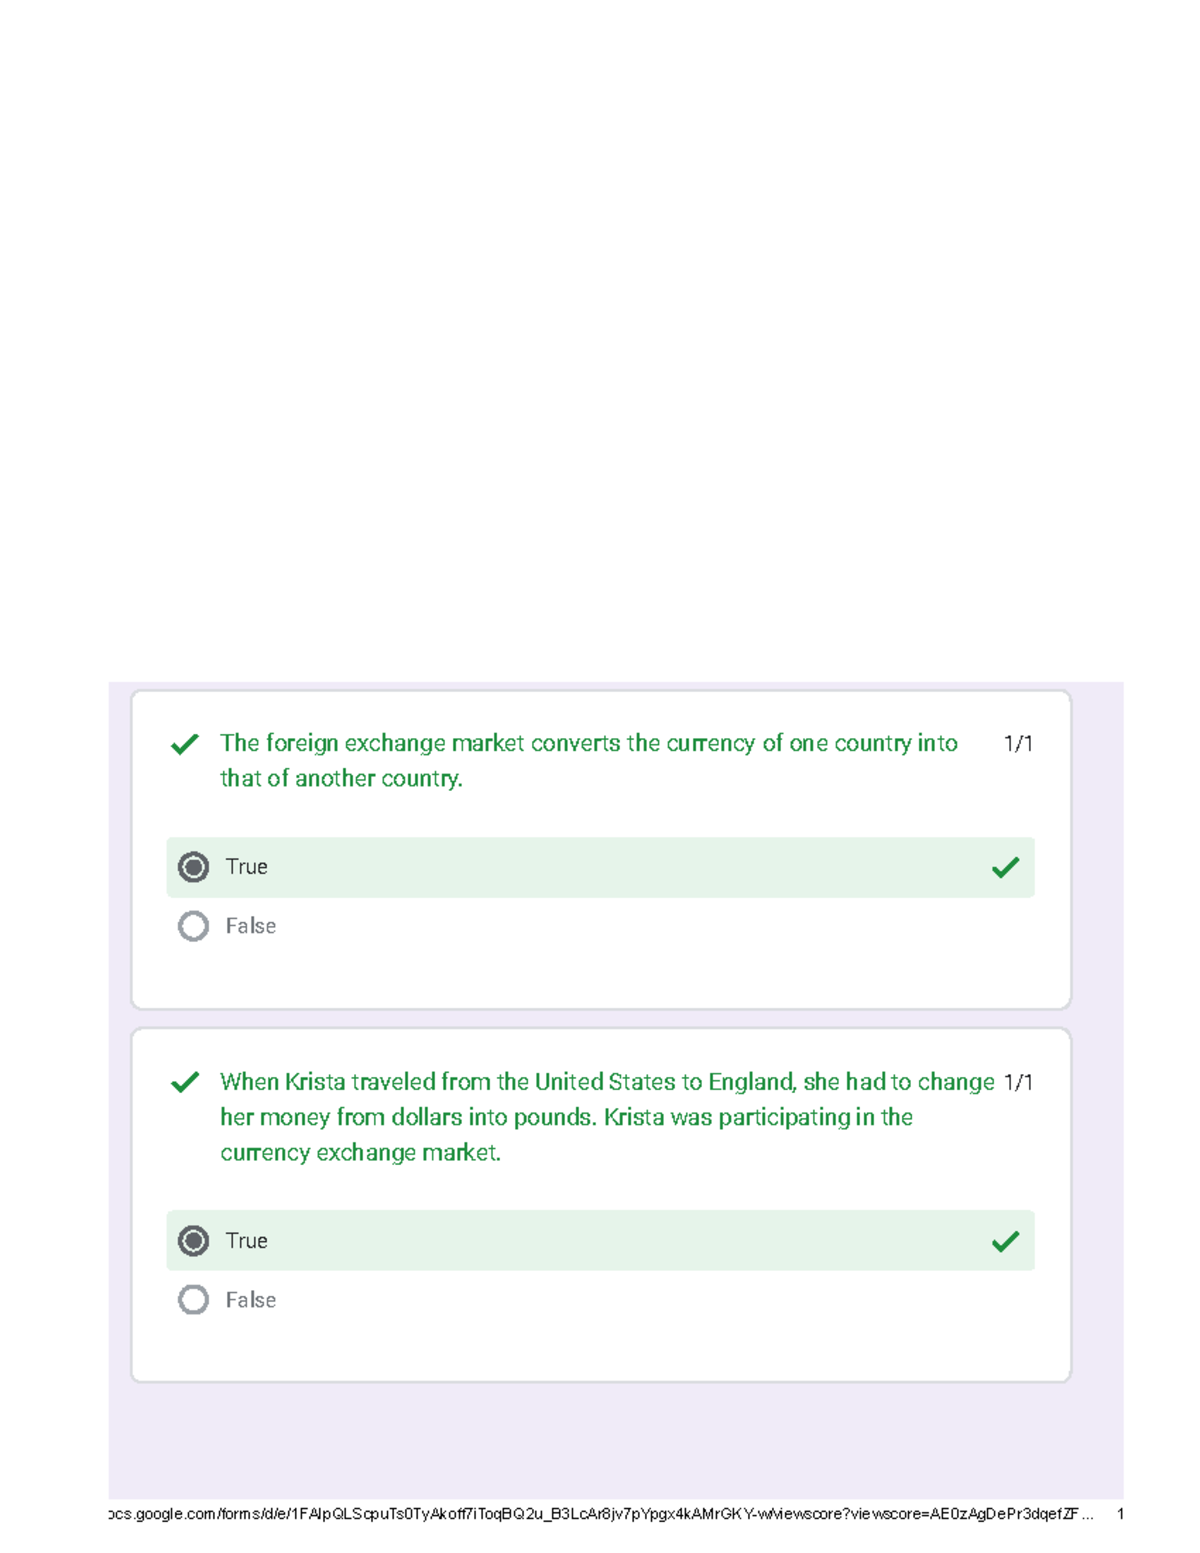Click the hollow radio icon next to first False answer
This screenshot has width=1200, height=1553.
[x=193, y=927]
